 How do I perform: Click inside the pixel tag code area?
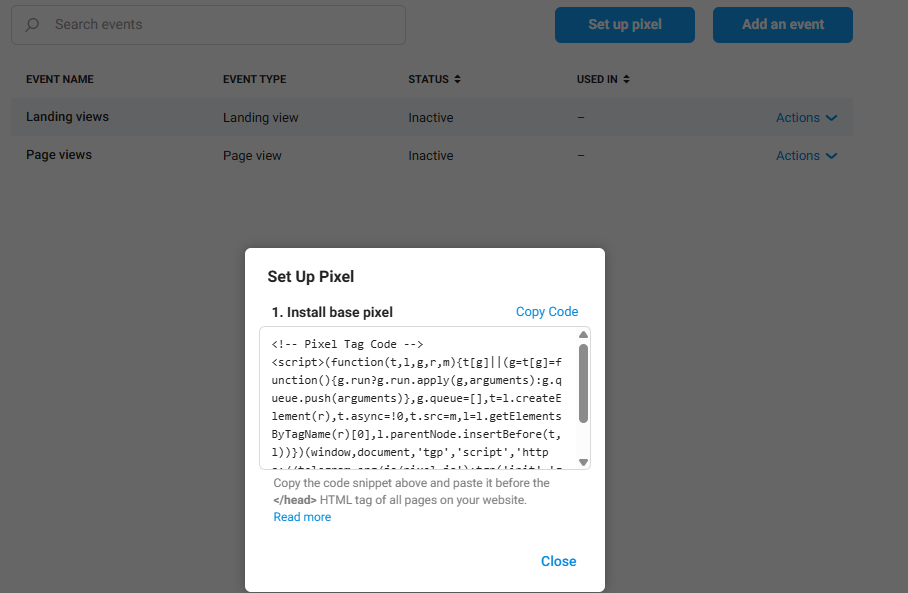[x=417, y=398]
